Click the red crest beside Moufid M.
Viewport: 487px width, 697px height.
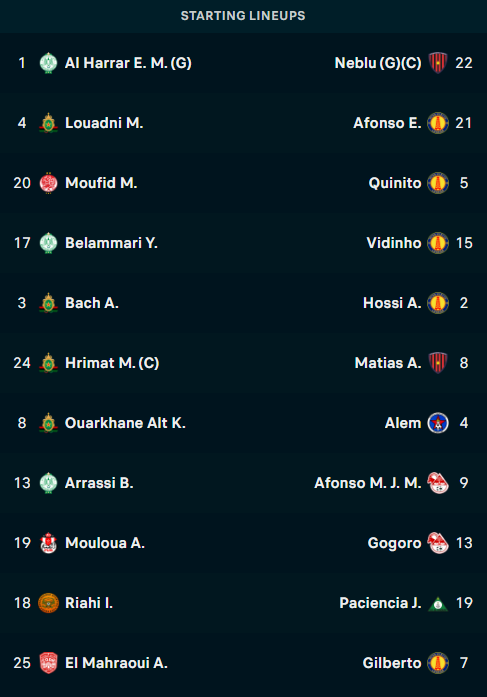coord(48,183)
